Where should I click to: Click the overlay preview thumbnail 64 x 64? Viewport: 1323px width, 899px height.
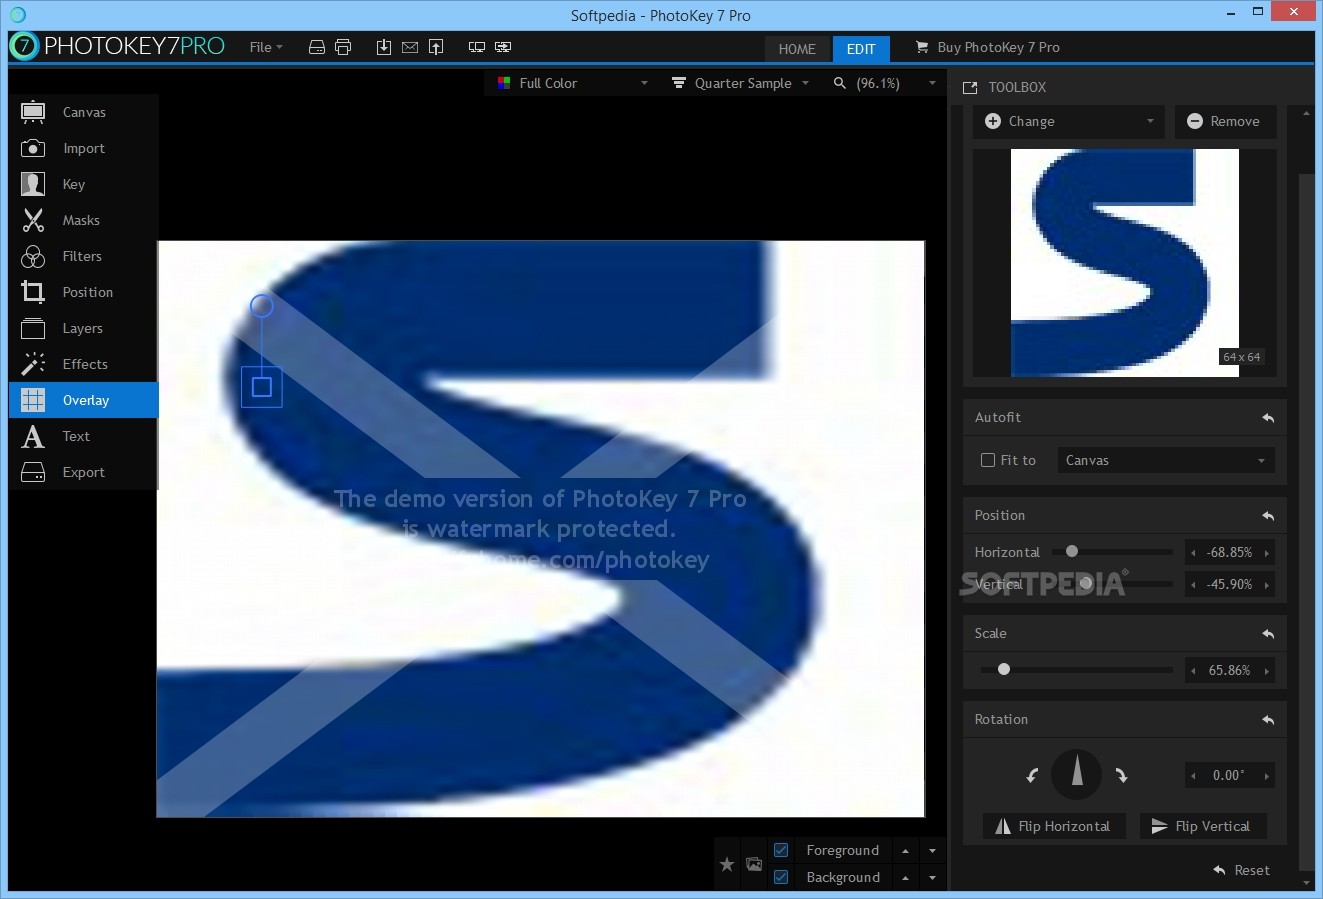click(x=1125, y=263)
